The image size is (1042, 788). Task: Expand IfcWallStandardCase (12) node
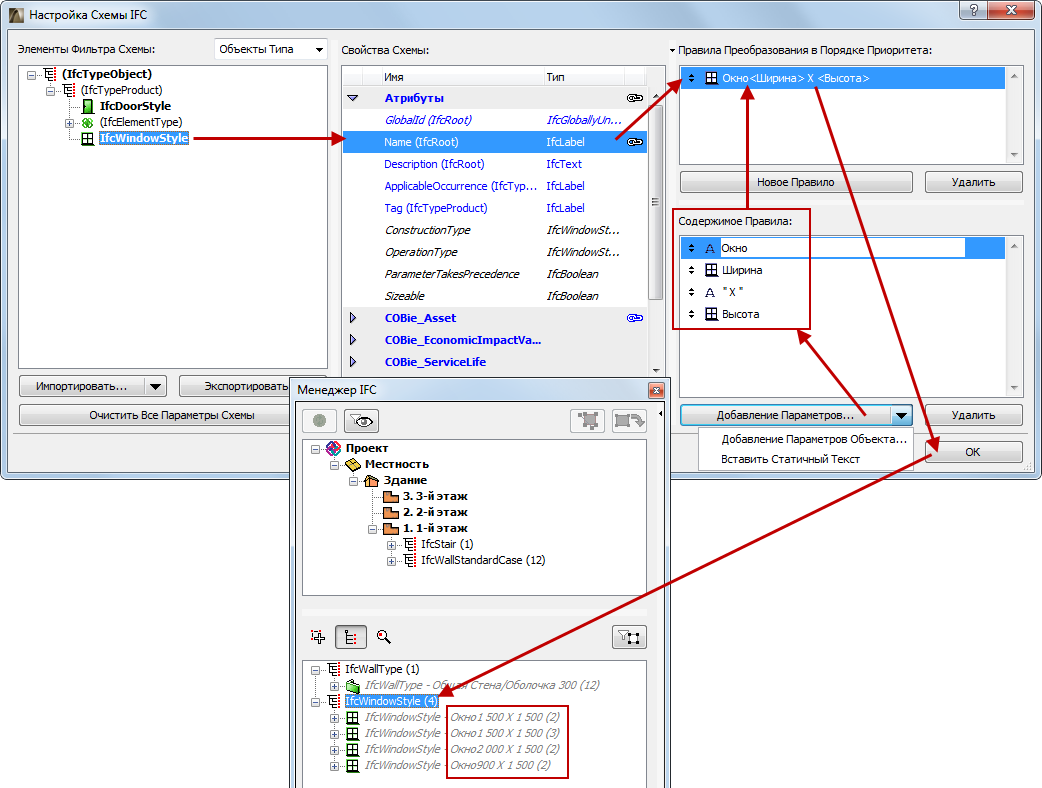click(x=391, y=561)
